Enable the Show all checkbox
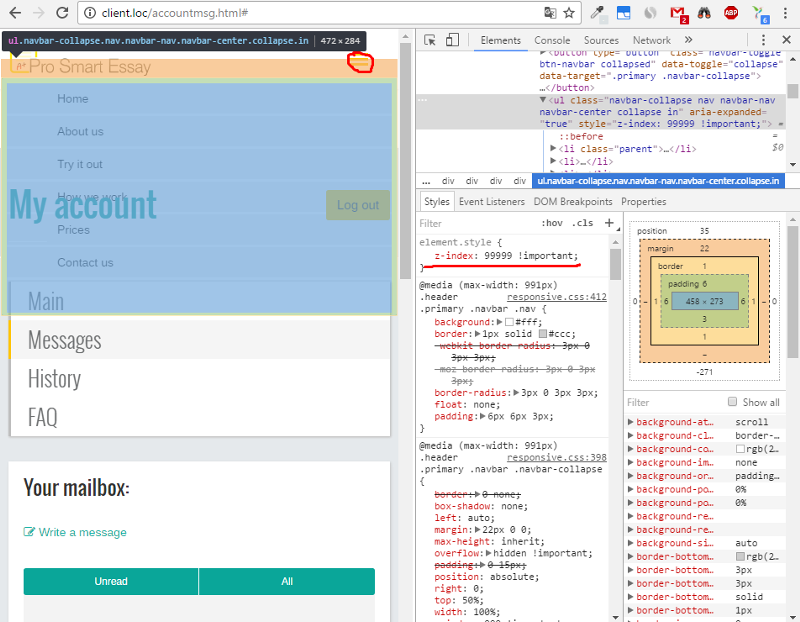 732,402
